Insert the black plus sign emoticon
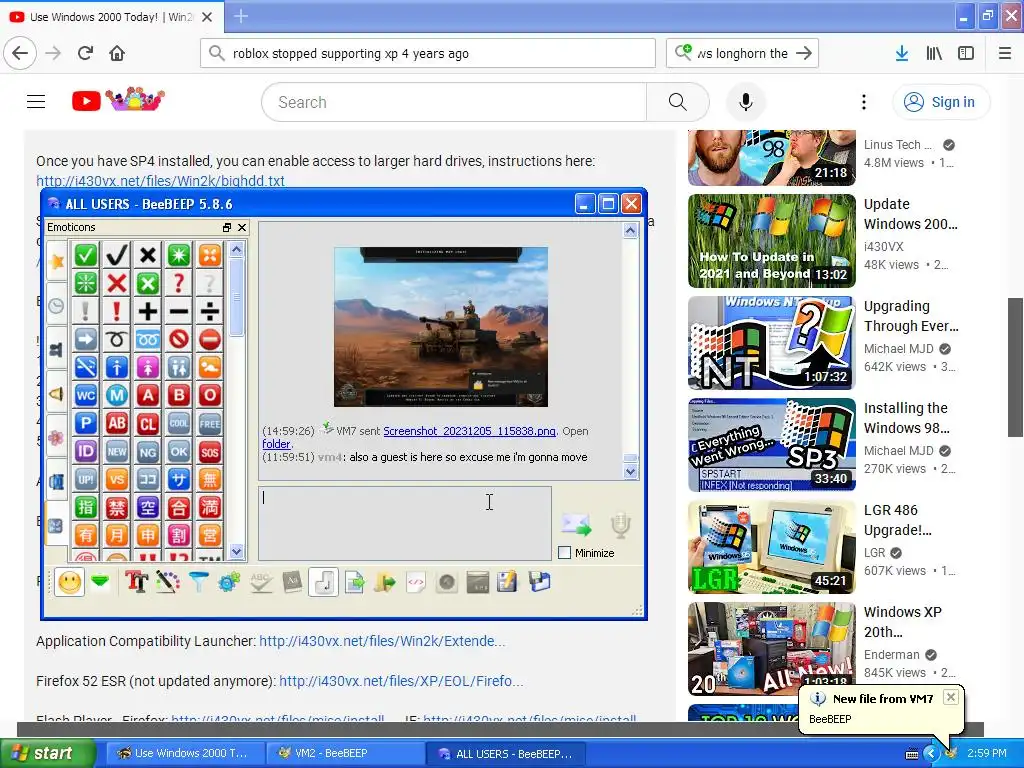This screenshot has height=768, width=1024. tap(148, 312)
